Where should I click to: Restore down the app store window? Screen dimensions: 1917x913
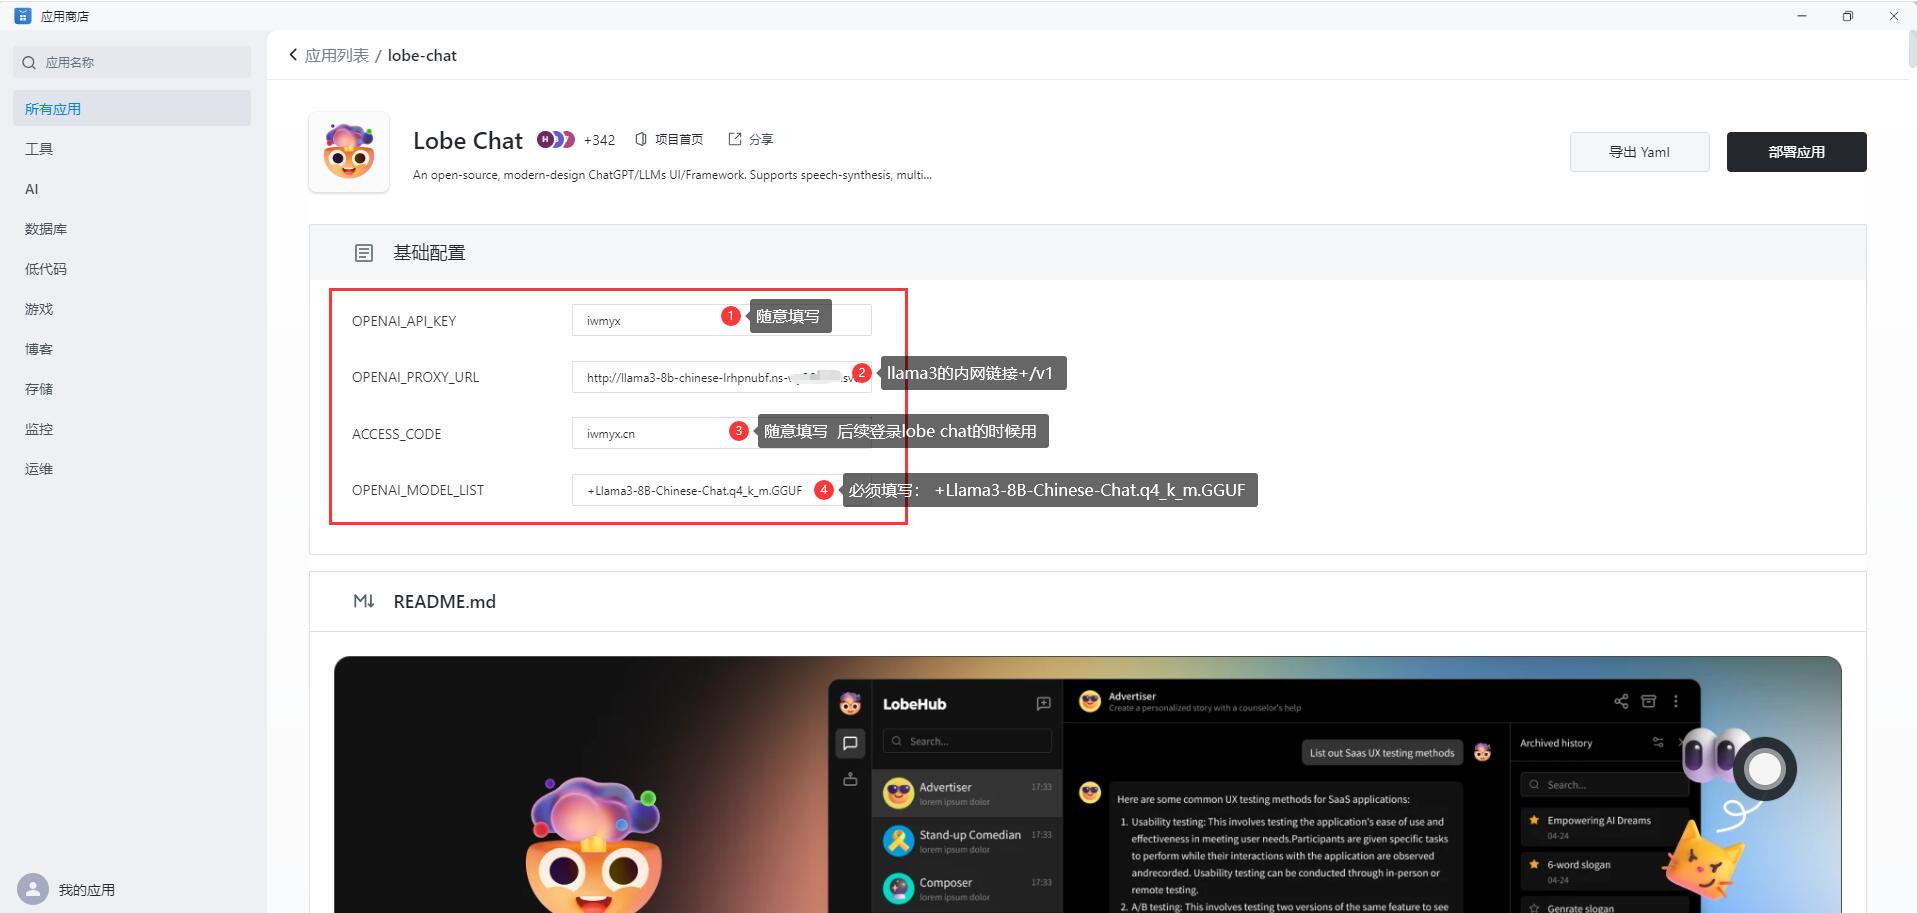point(1848,16)
